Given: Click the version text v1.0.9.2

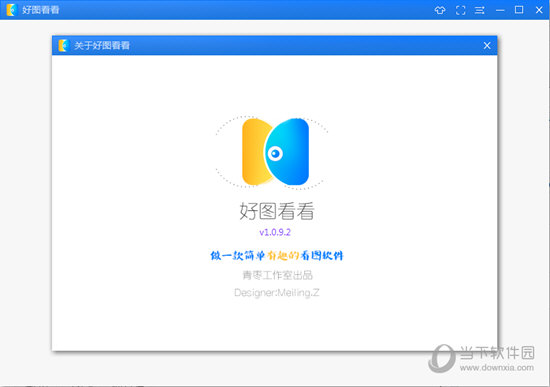Looking at the screenshot, I should click(275, 232).
